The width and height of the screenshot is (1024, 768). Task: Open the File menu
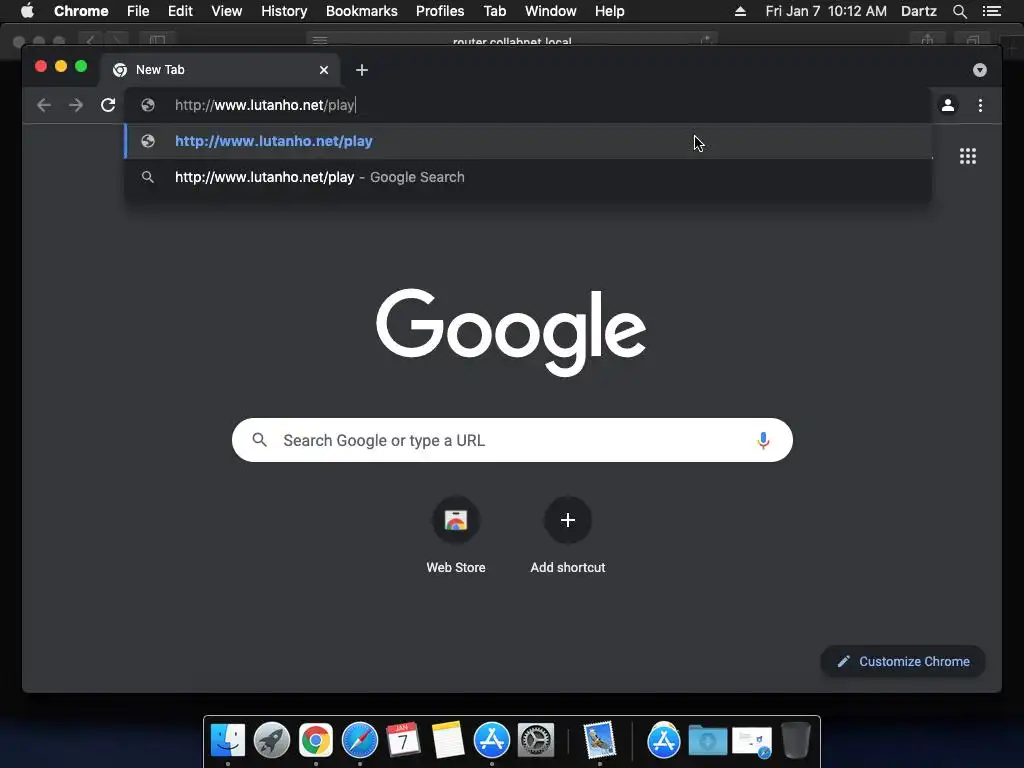click(x=138, y=11)
